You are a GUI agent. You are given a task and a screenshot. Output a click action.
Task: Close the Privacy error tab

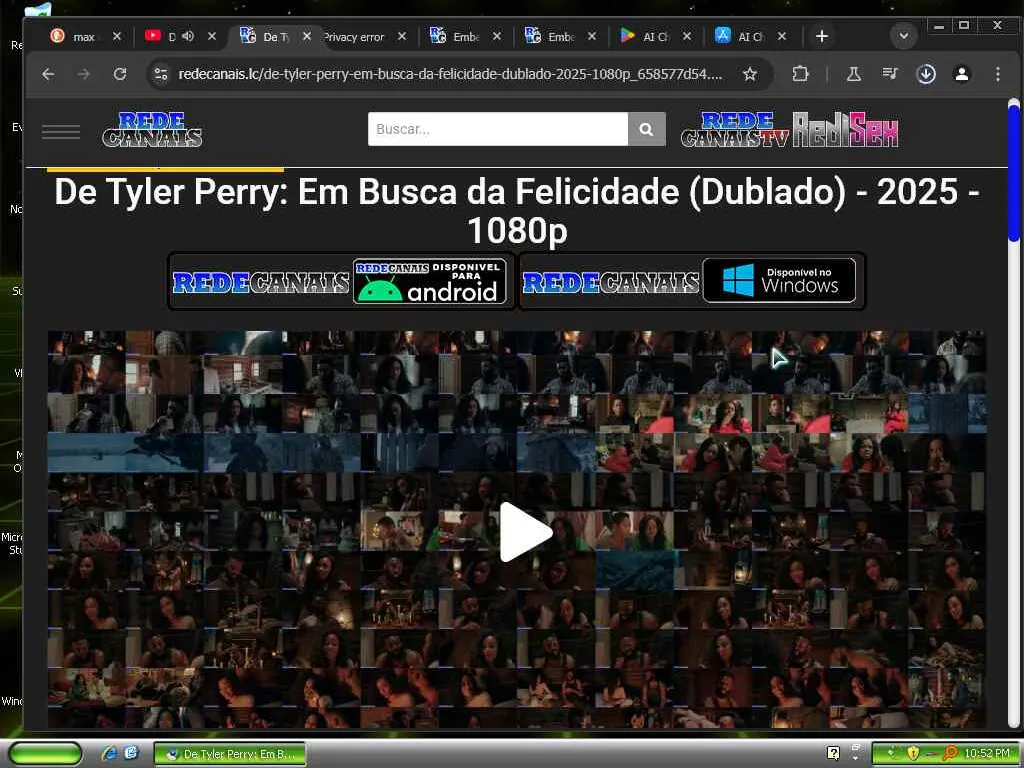[x=402, y=37]
